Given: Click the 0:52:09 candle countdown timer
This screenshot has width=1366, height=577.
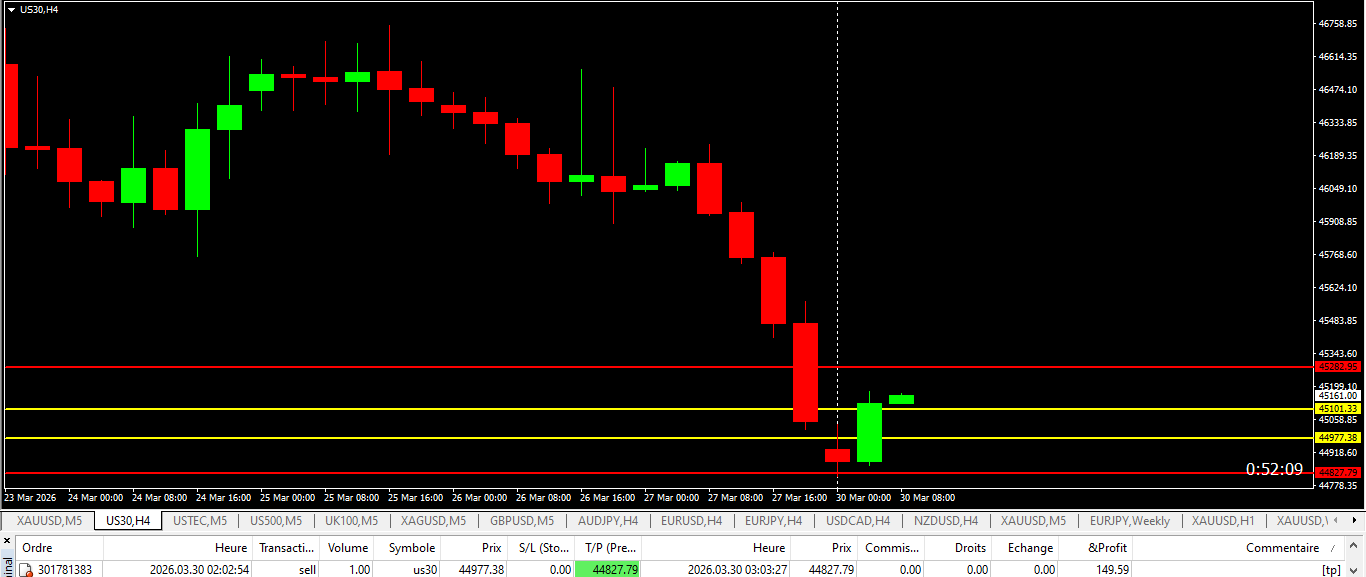Looking at the screenshot, I should coord(1274,469).
